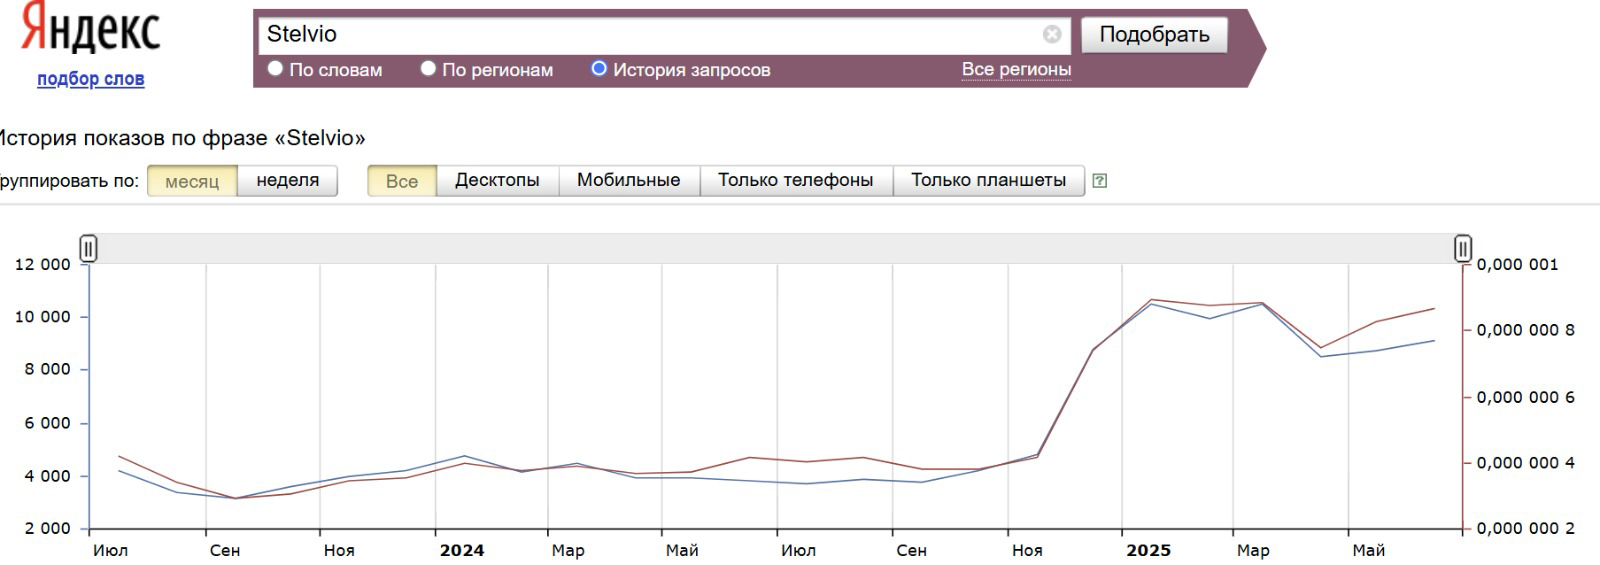Image resolution: width=1600 pixels, height=565 pixels.
Task: Group the chart by месяц
Action: 192,181
